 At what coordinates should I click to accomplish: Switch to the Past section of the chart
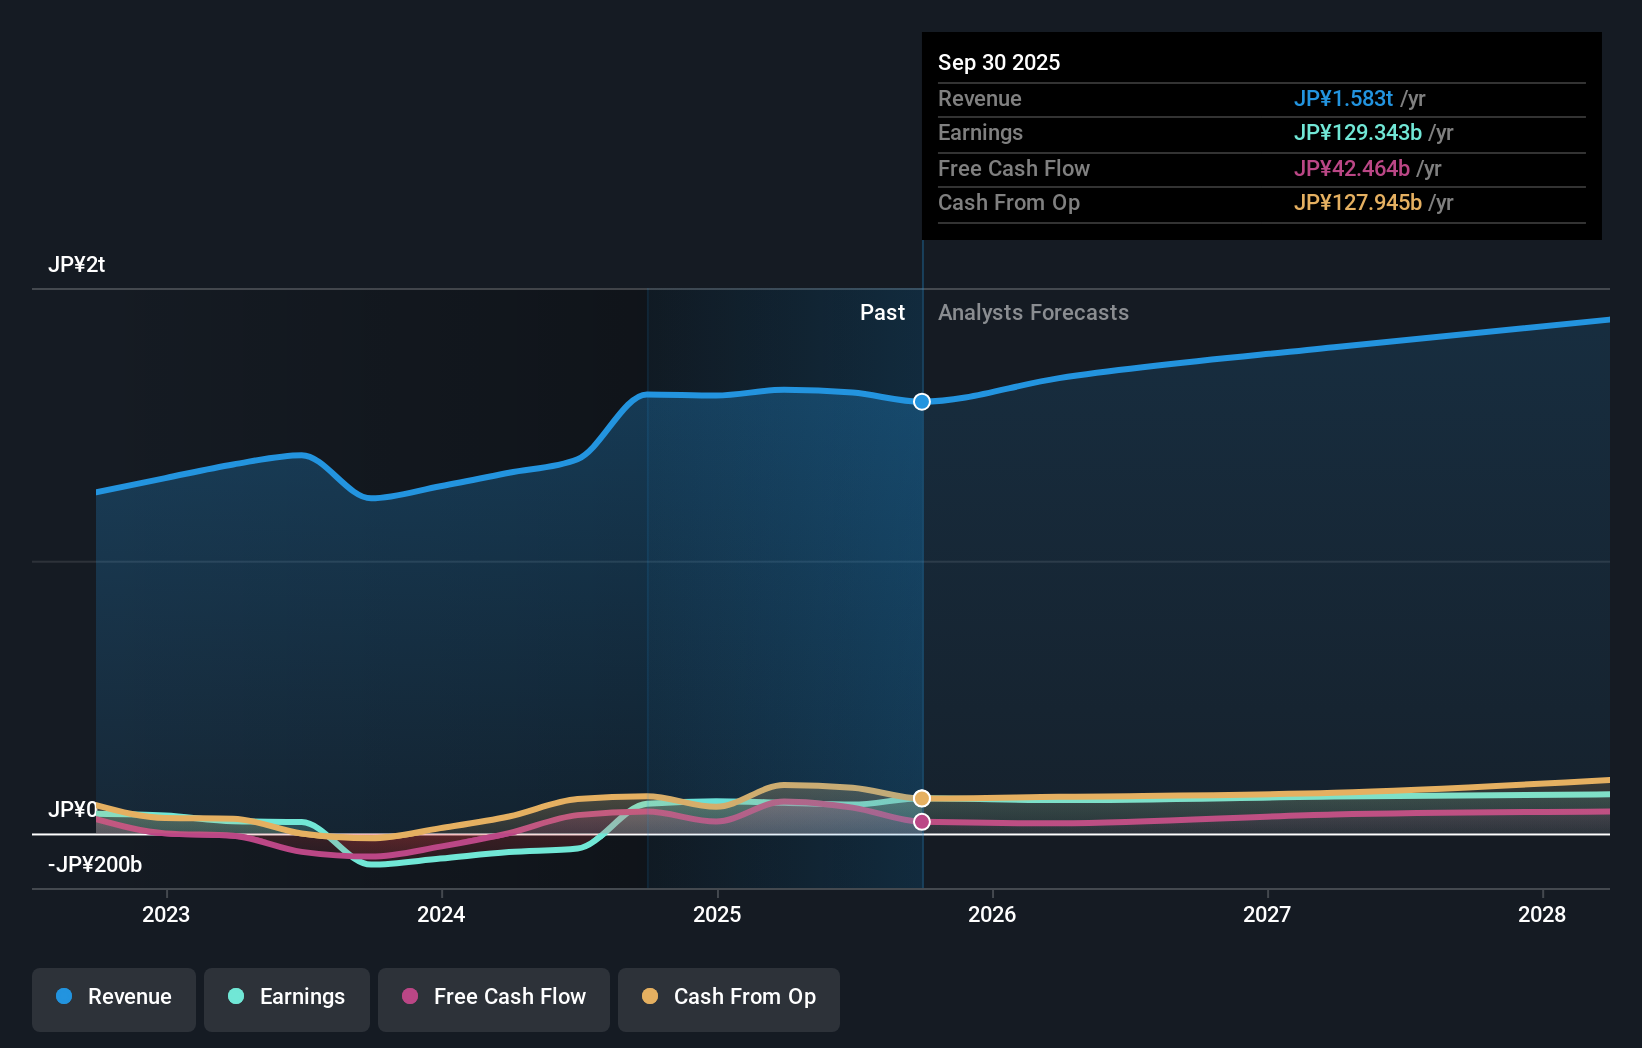coord(881,312)
